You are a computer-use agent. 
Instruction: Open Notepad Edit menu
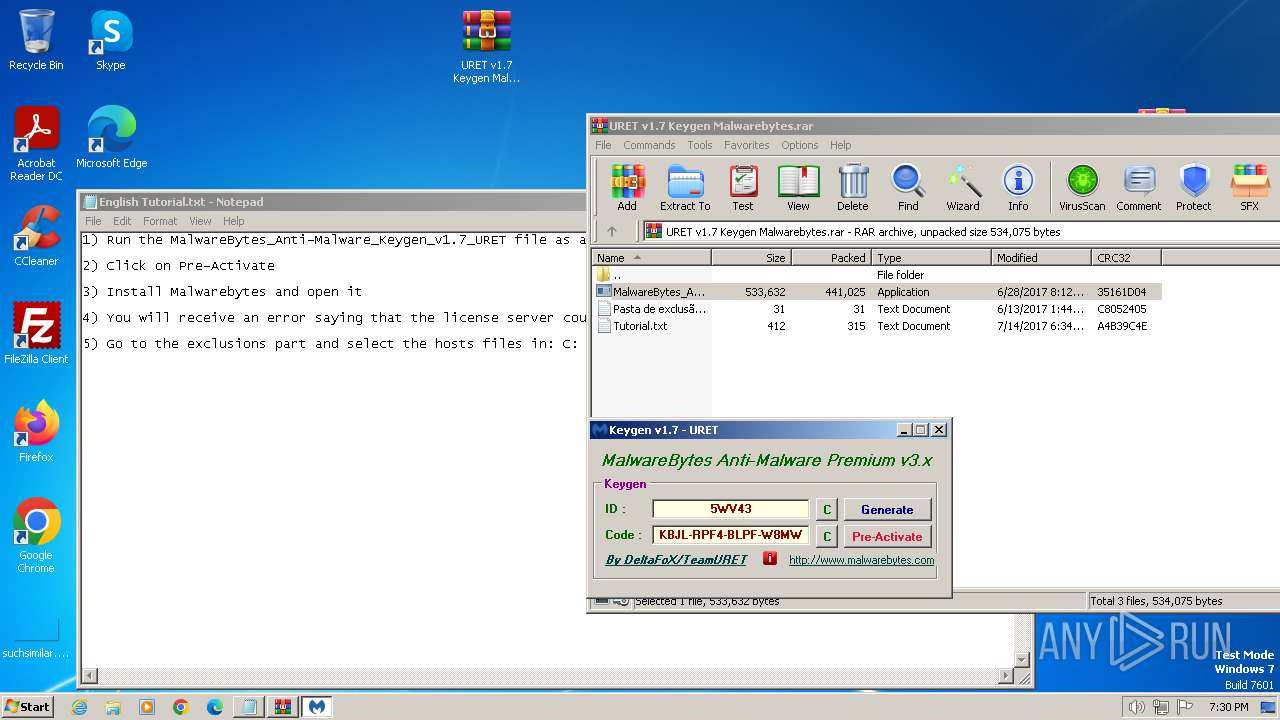122,221
